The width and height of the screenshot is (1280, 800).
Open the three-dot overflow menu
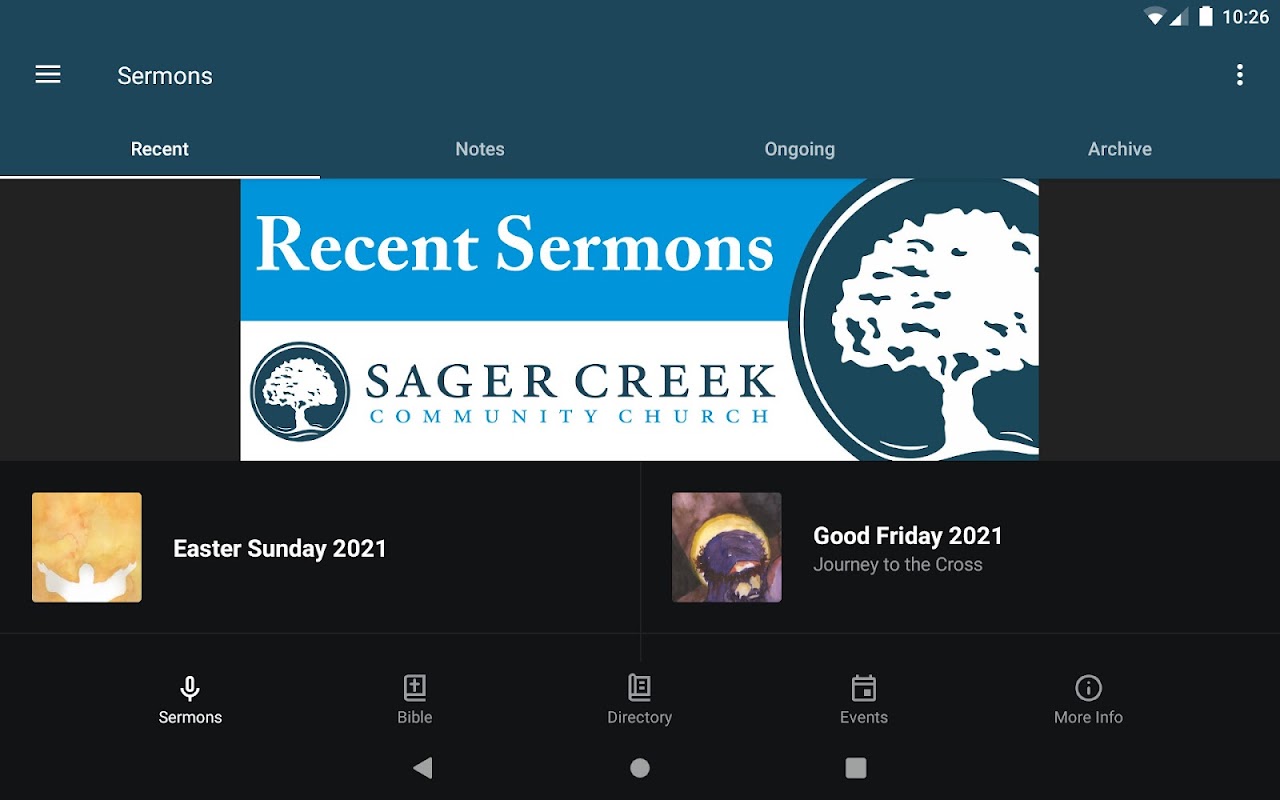pyautogui.click(x=1239, y=75)
